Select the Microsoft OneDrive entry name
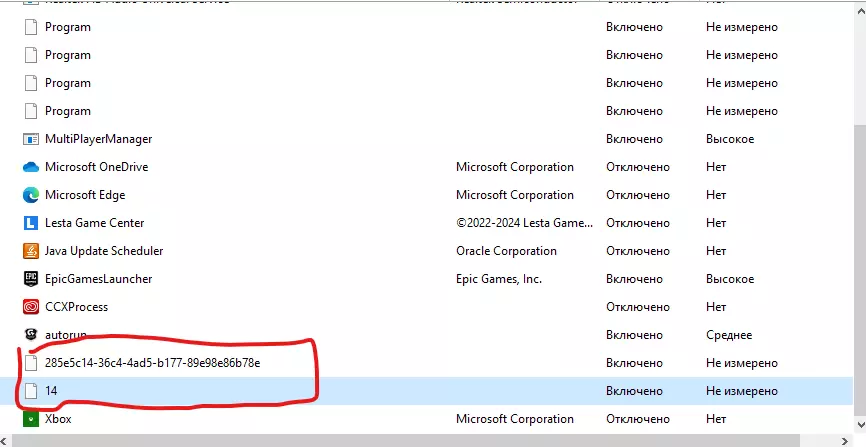The image size is (866, 447). click(x=97, y=167)
